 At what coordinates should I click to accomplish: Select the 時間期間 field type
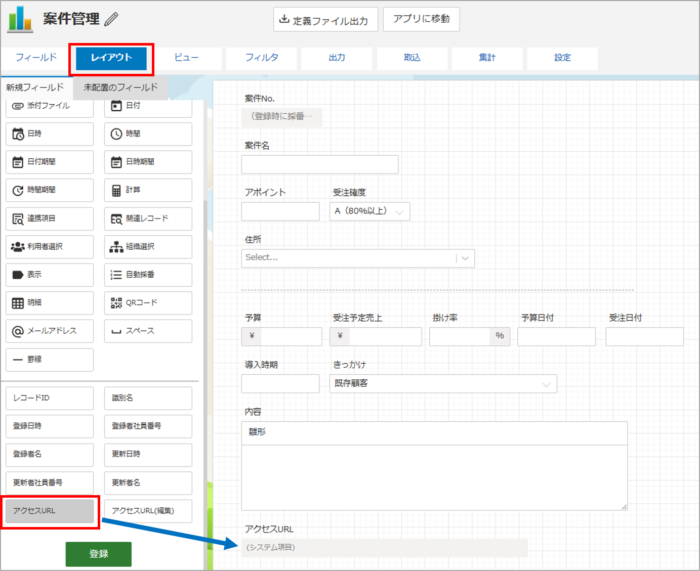click(50, 190)
